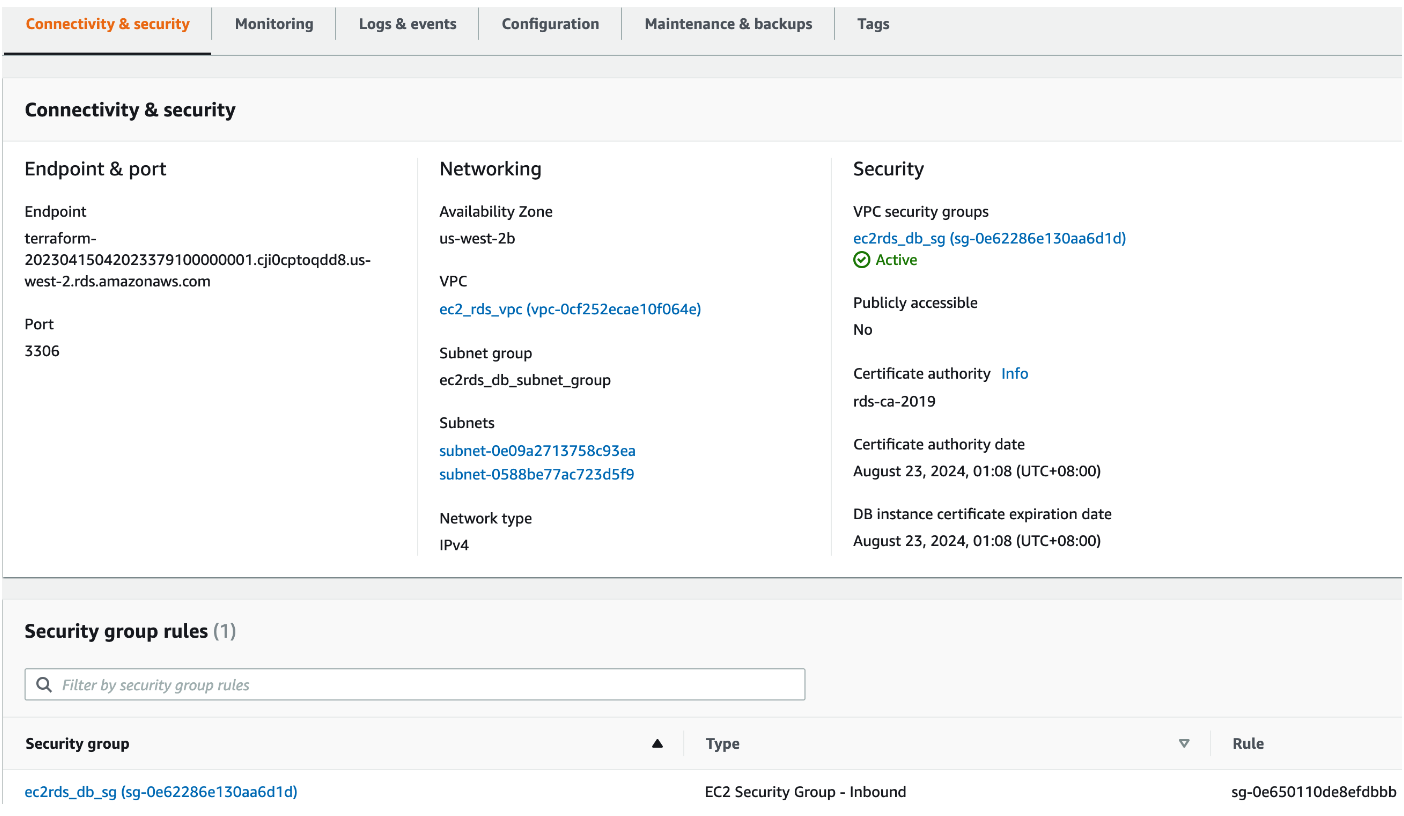Viewport: 1404px width, 816px height.
Task: Select the Maintenance & backups tab
Action: tap(728, 24)
